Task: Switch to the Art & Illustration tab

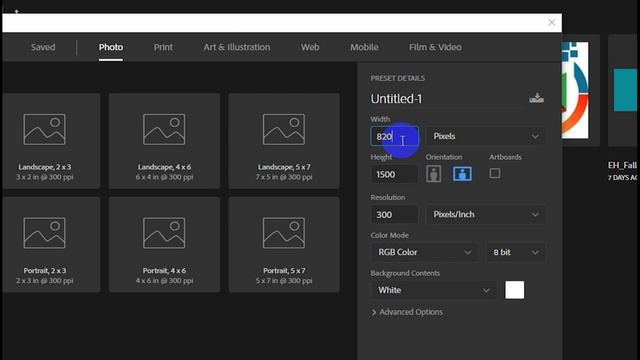Action: pyautogui.click(x=237, y=47)
